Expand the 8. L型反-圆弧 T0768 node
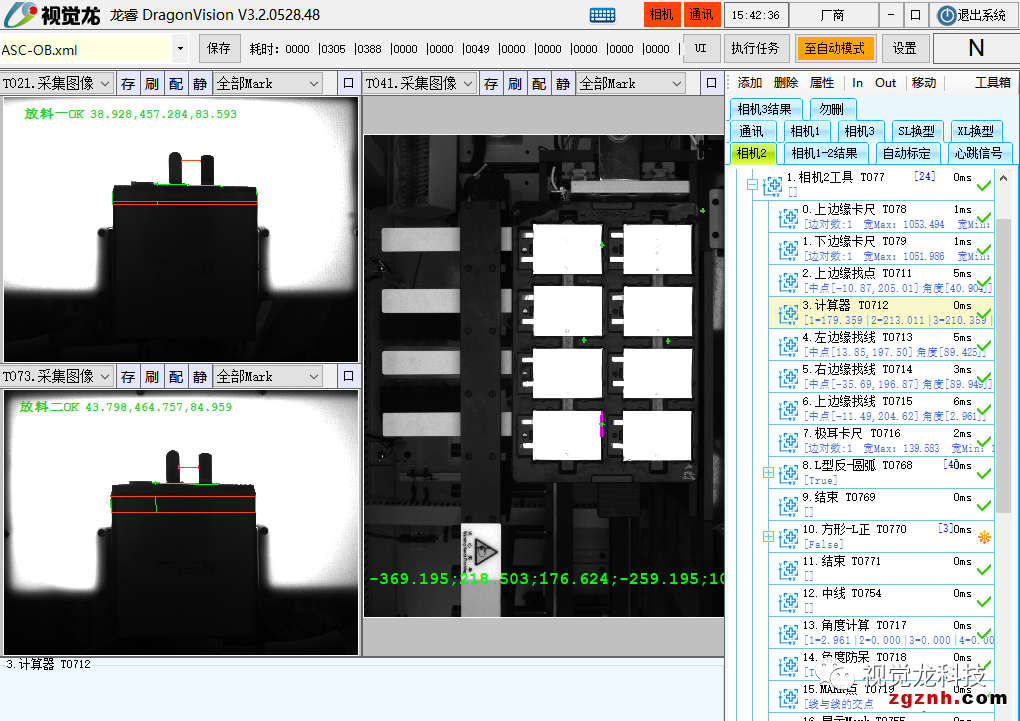This screenshot has height=721, width=1020. click(768, 472)
